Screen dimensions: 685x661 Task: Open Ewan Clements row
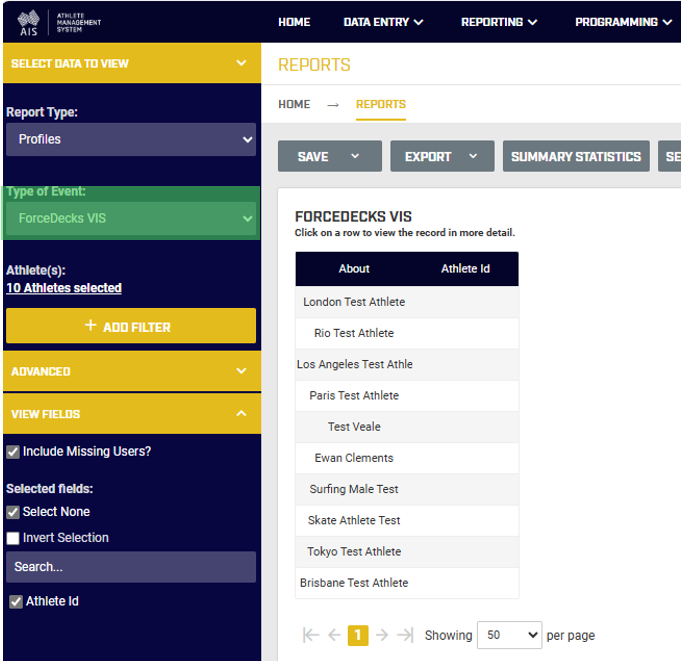[x=407, y=458]
